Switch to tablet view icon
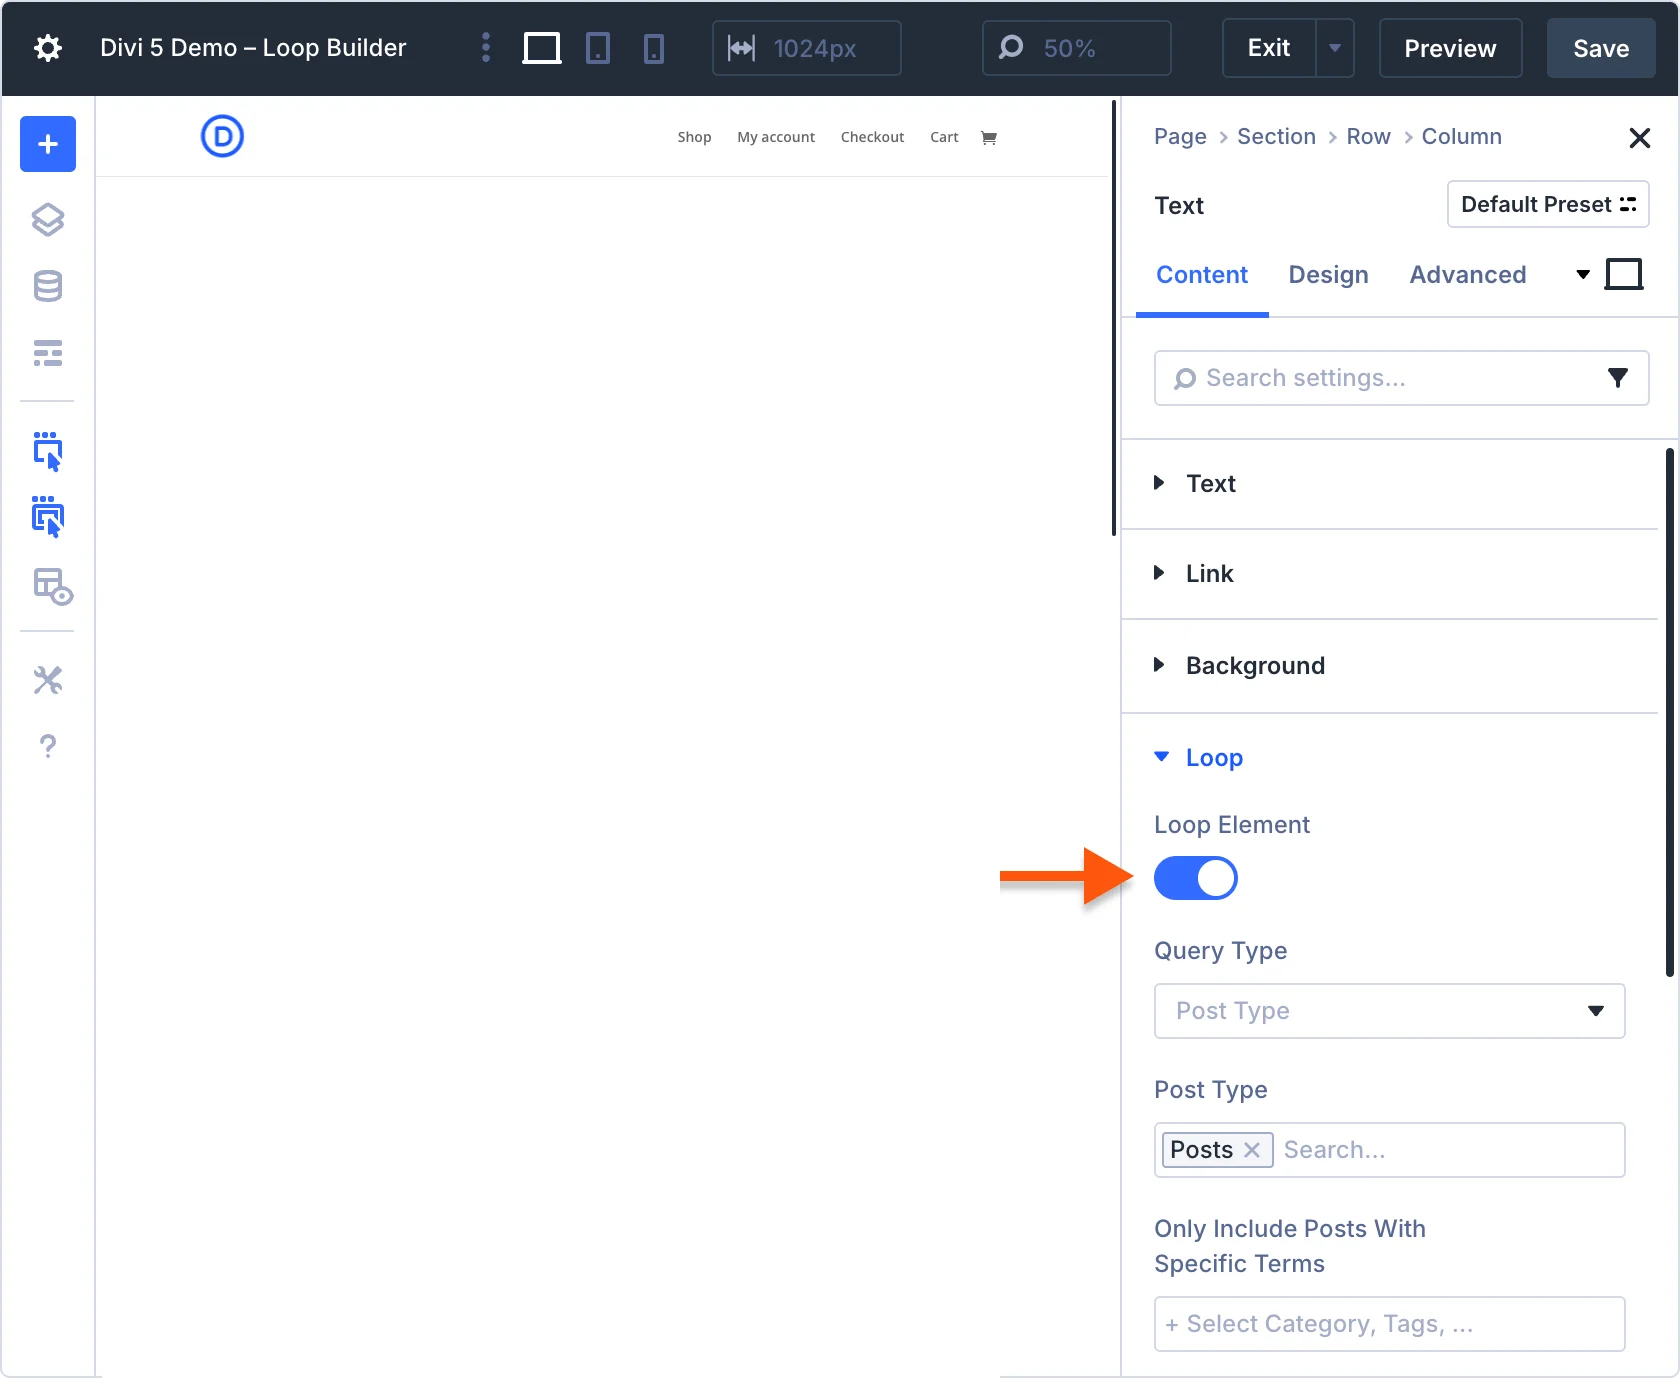The height and width of the screenshot is (1378, 1680). tap(597, 48)
